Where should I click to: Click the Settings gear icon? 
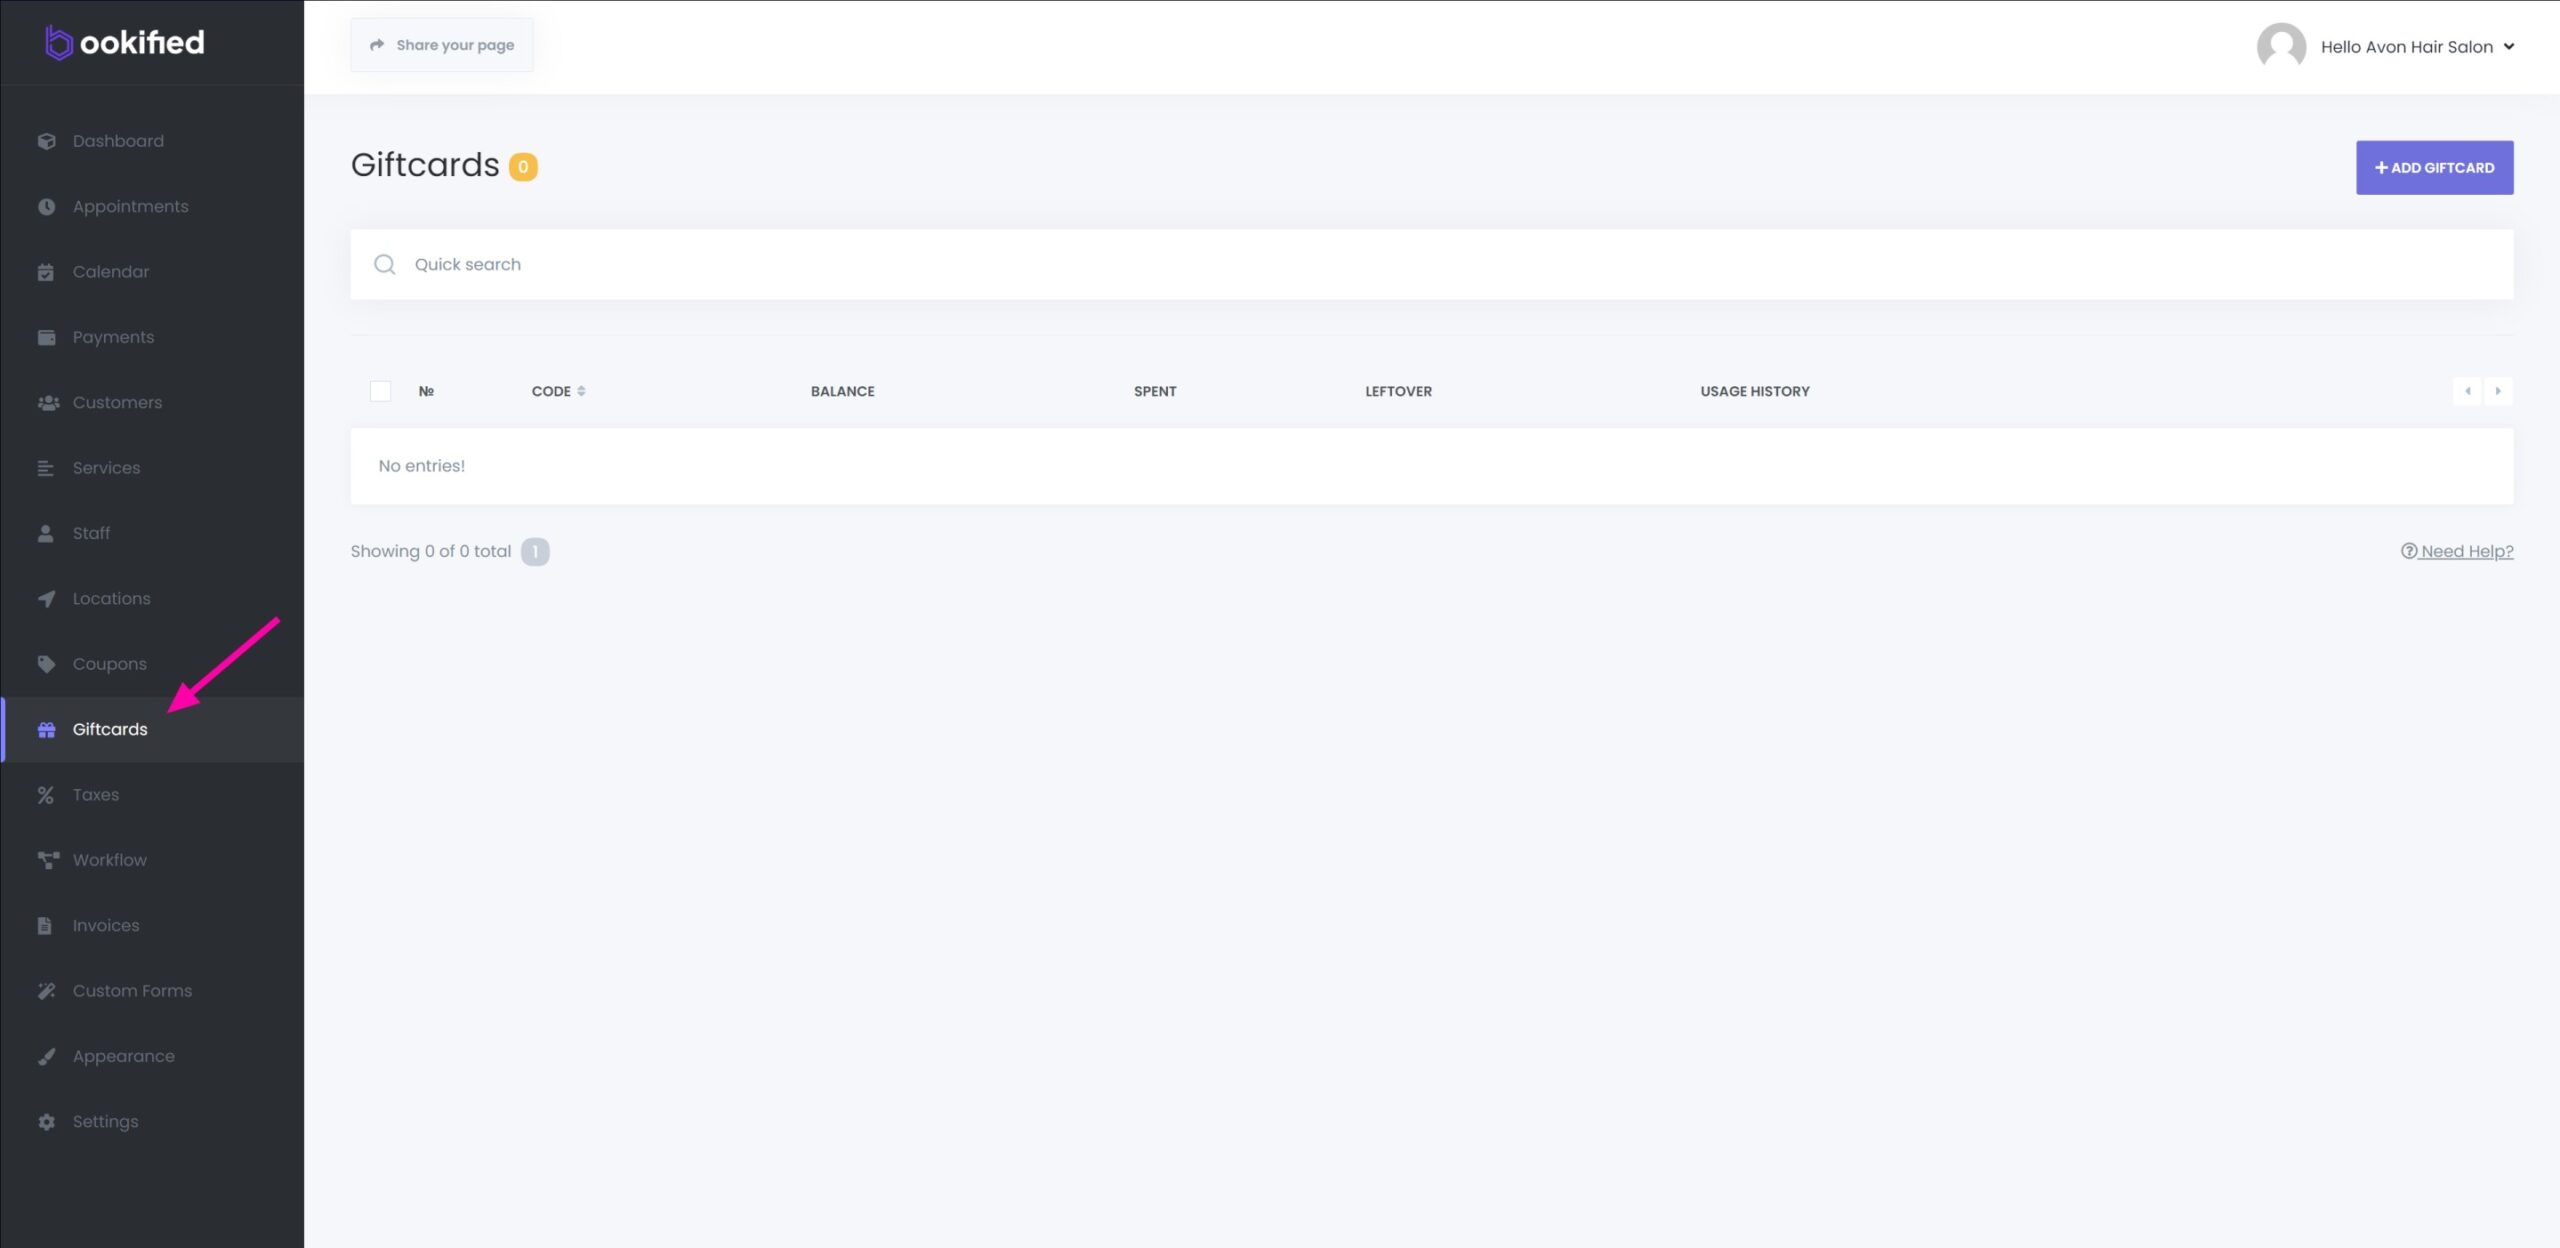[46, 1122]
